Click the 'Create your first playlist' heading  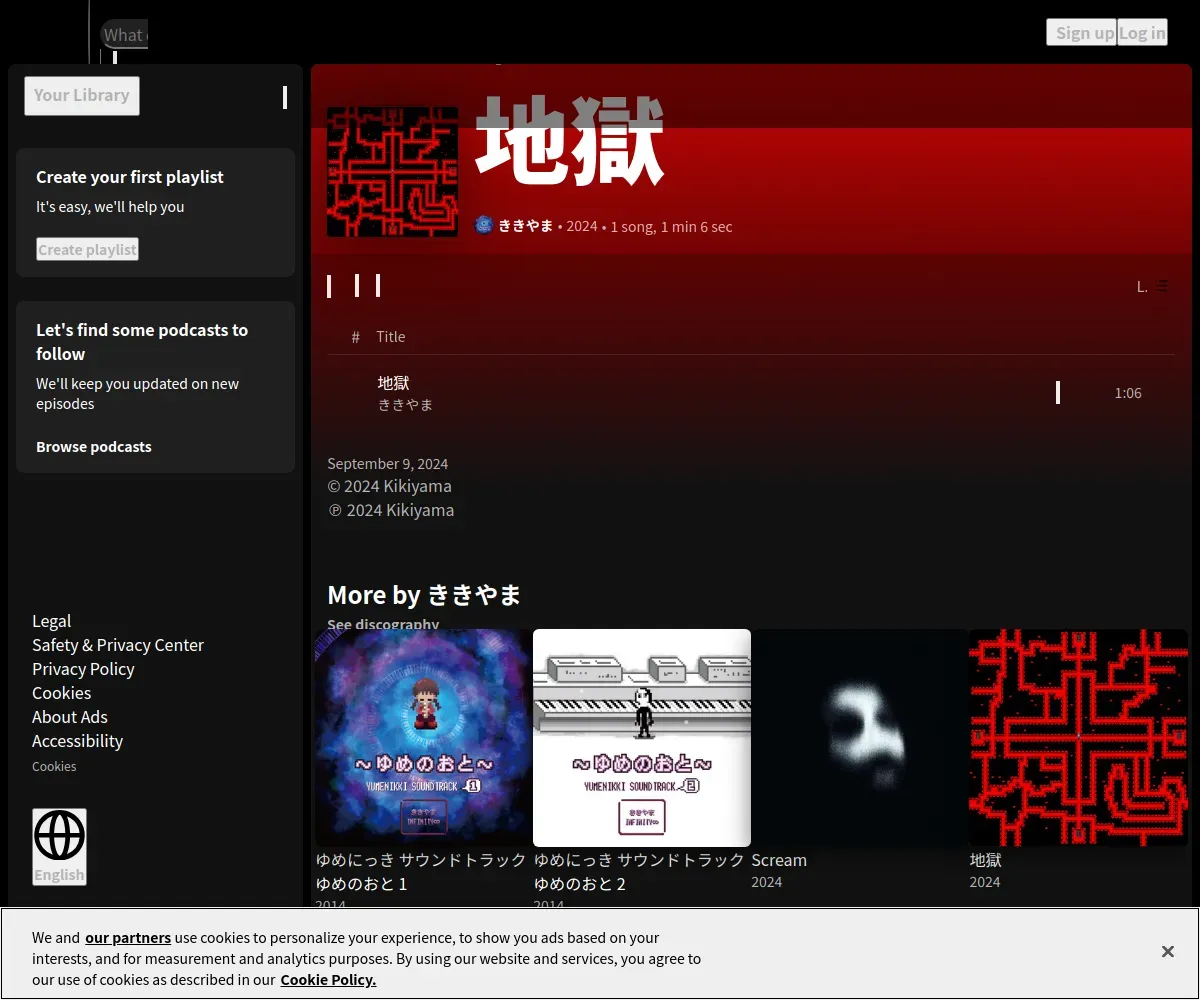click(130, 177)
